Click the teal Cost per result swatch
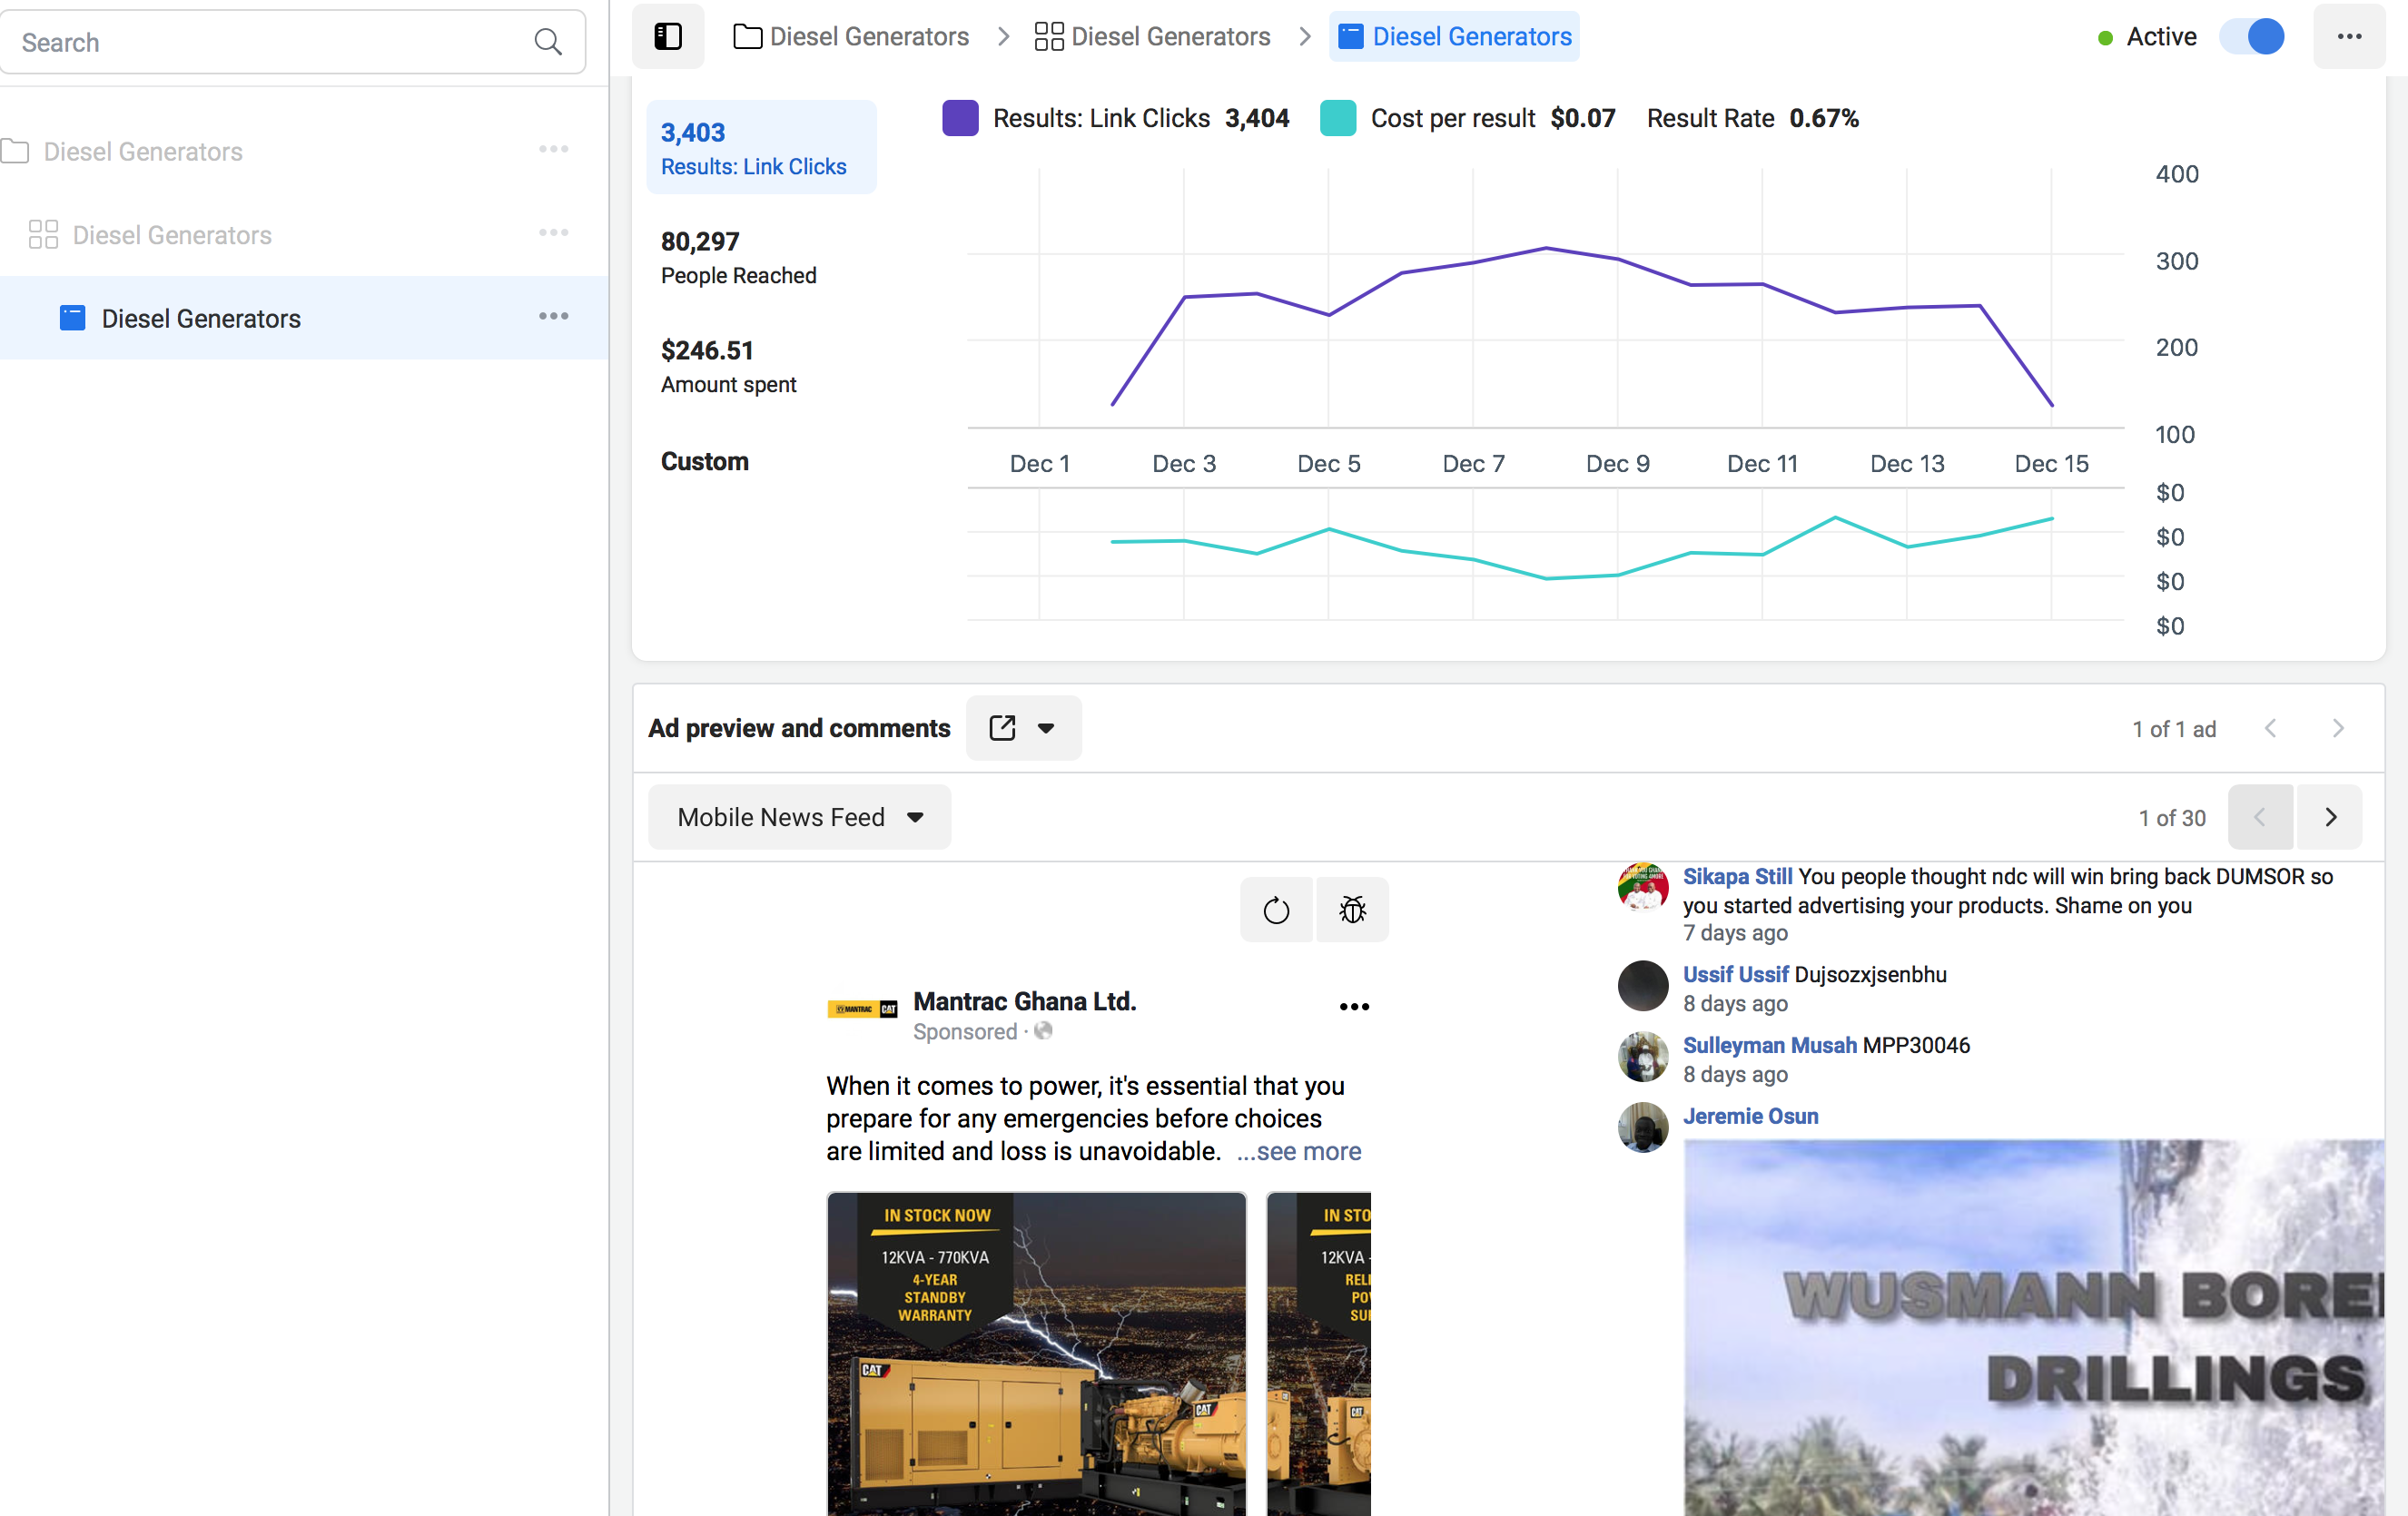Image resolution: width=2408 pixels, height=1516 pixels. point(1337,118)
